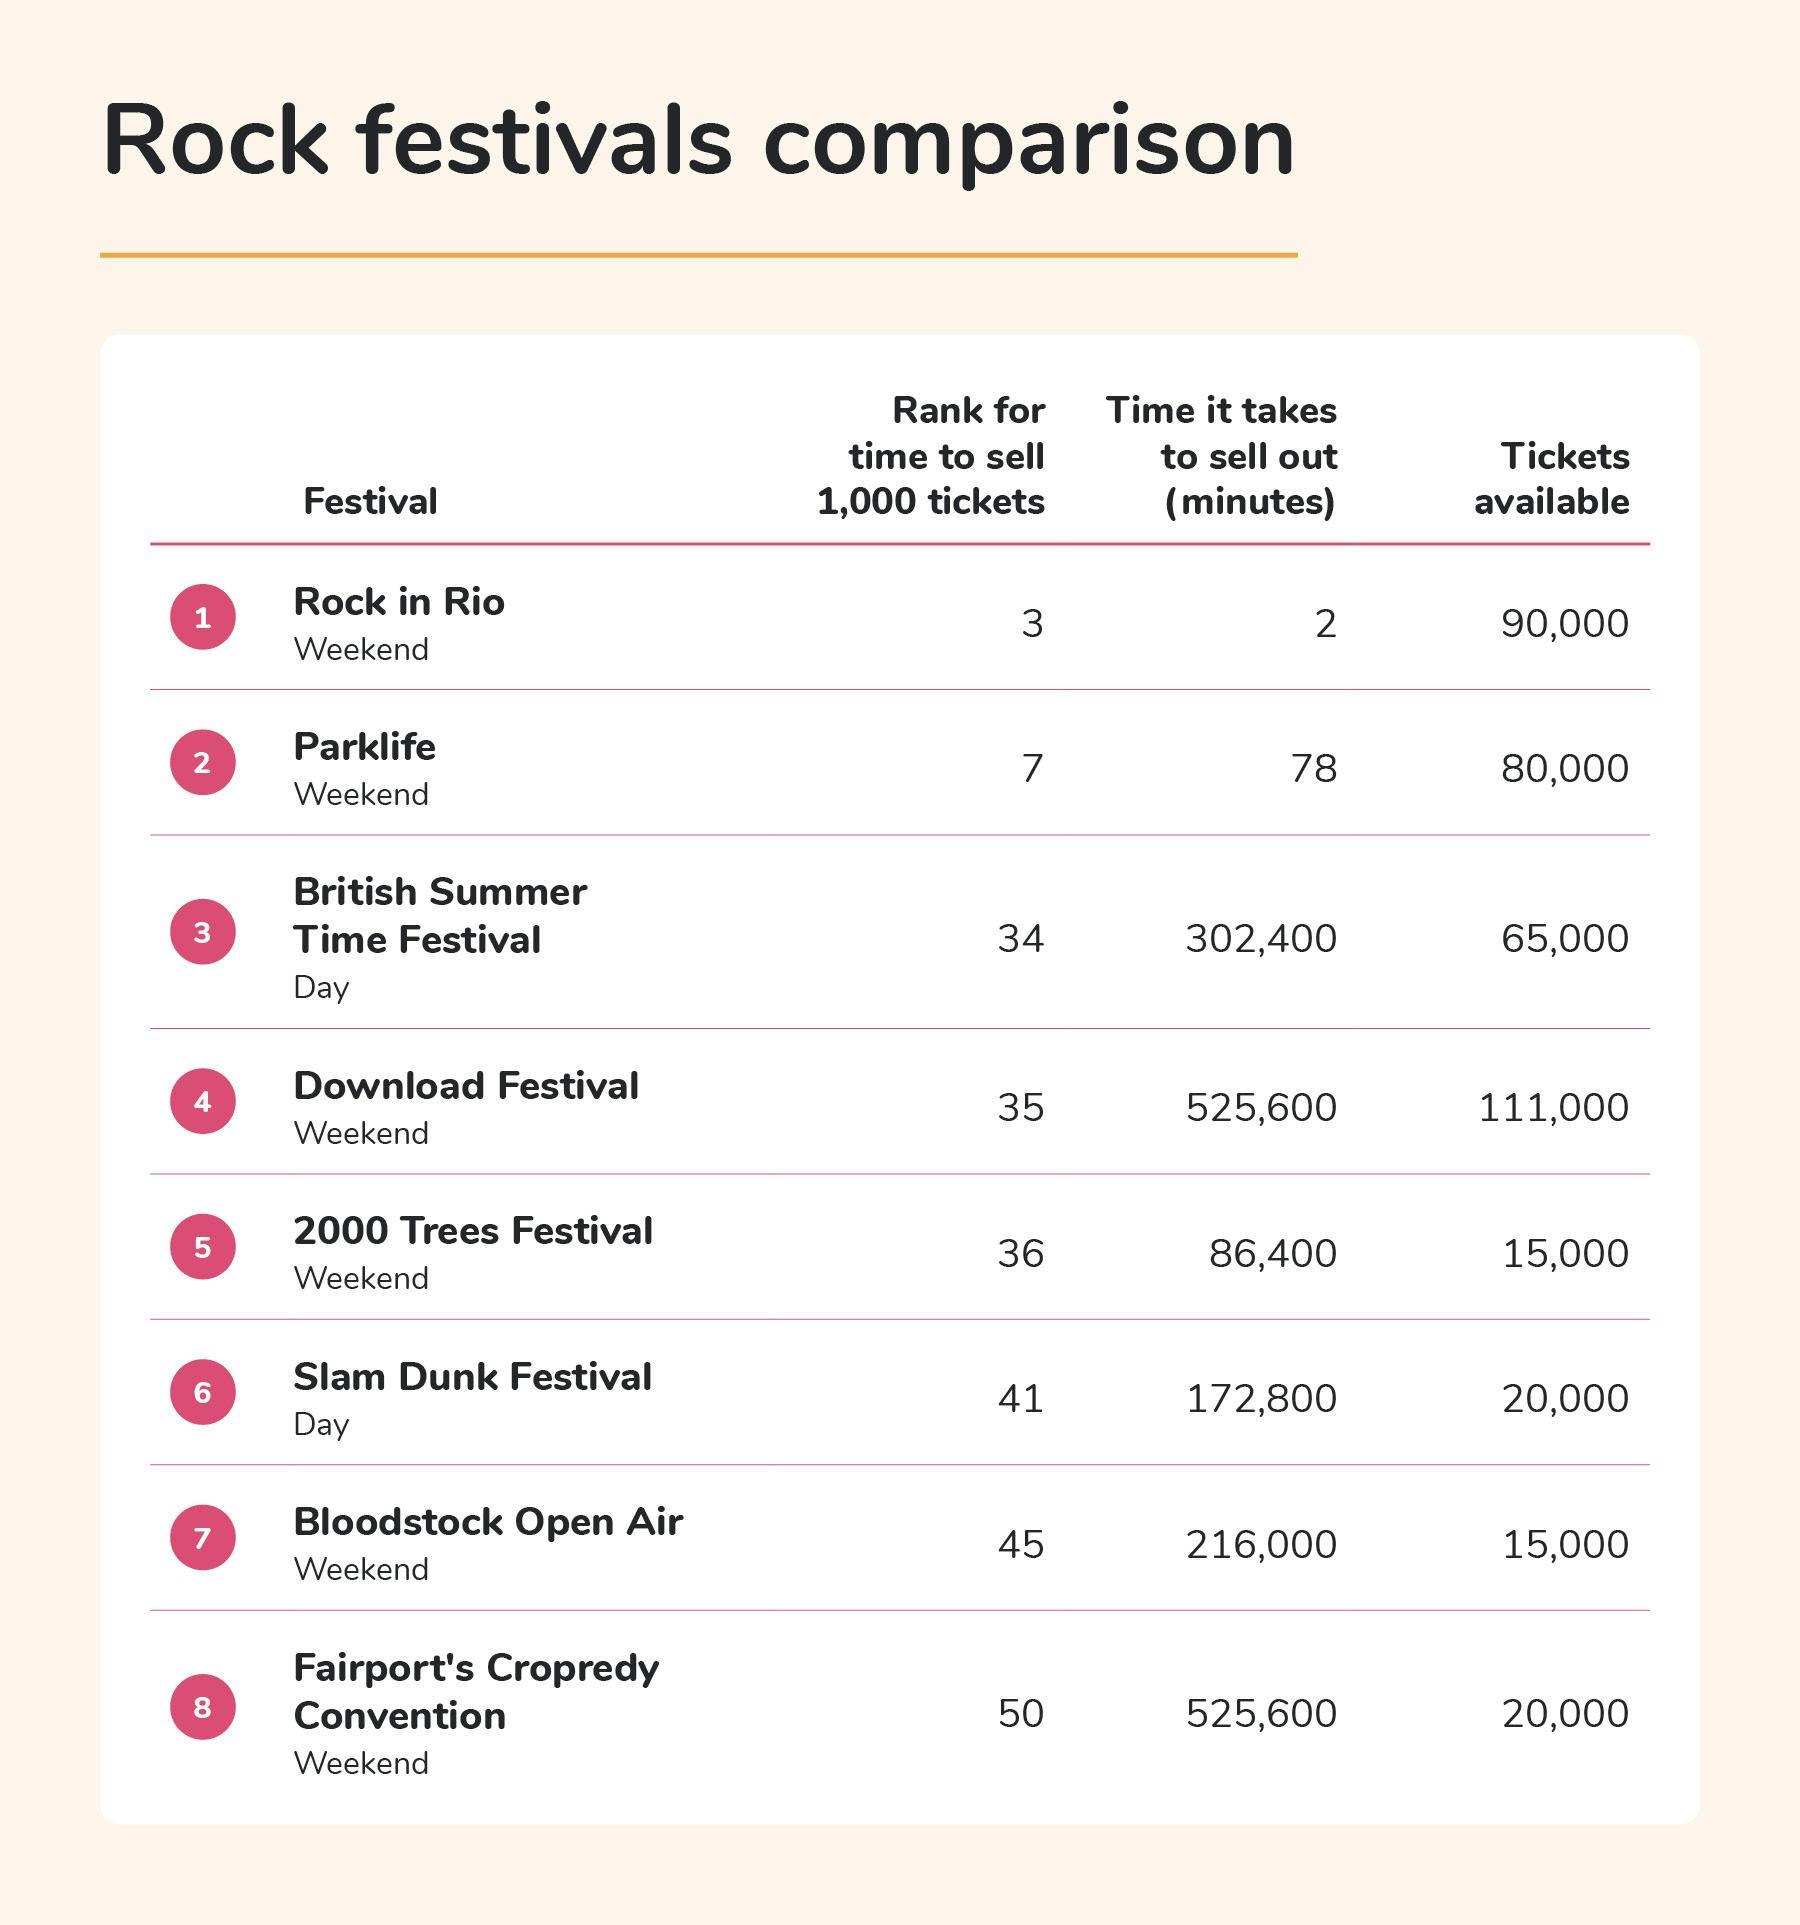Click the pink number 5 badge
The height and width of the screenshot is (1925, 1800).
[203, 1247]
